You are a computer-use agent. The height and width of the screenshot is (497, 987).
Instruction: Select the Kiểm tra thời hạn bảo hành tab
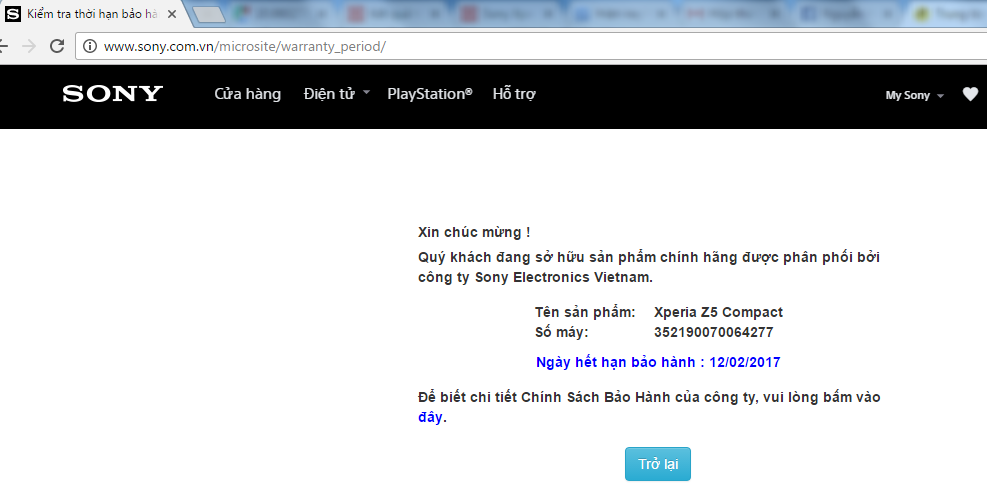(x=92, y=14)
